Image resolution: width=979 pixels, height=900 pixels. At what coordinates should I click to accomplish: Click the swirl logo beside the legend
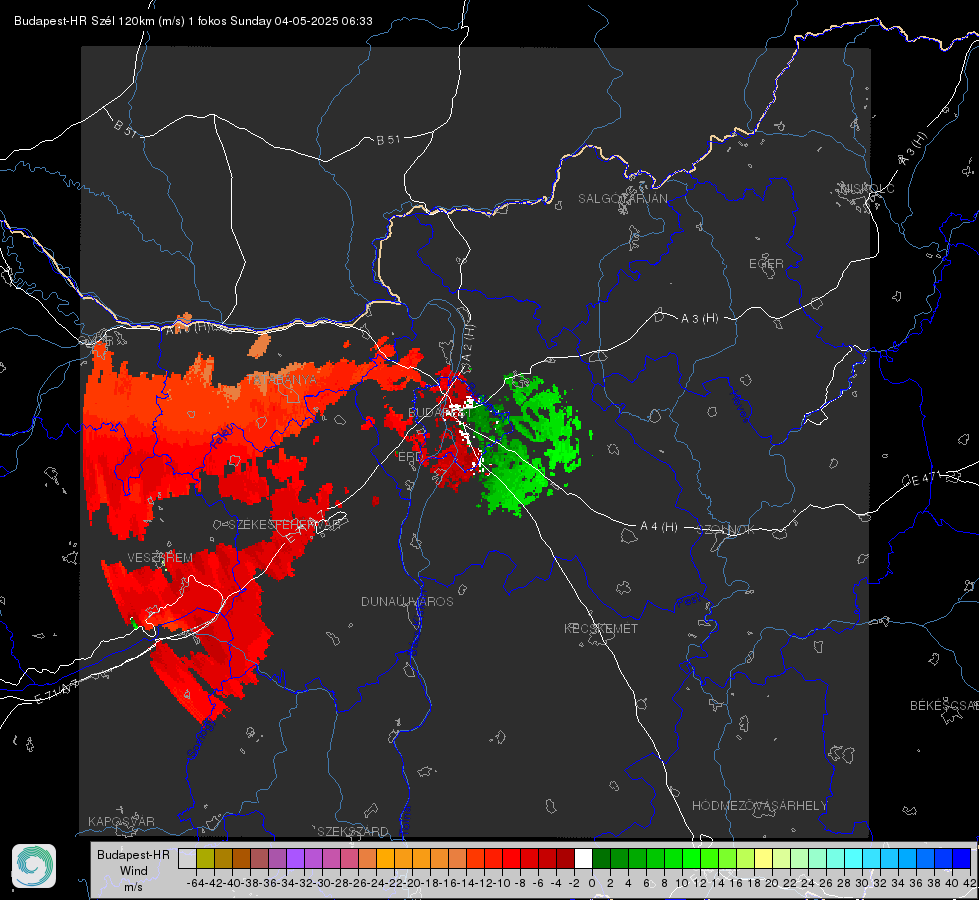(34, 866)
